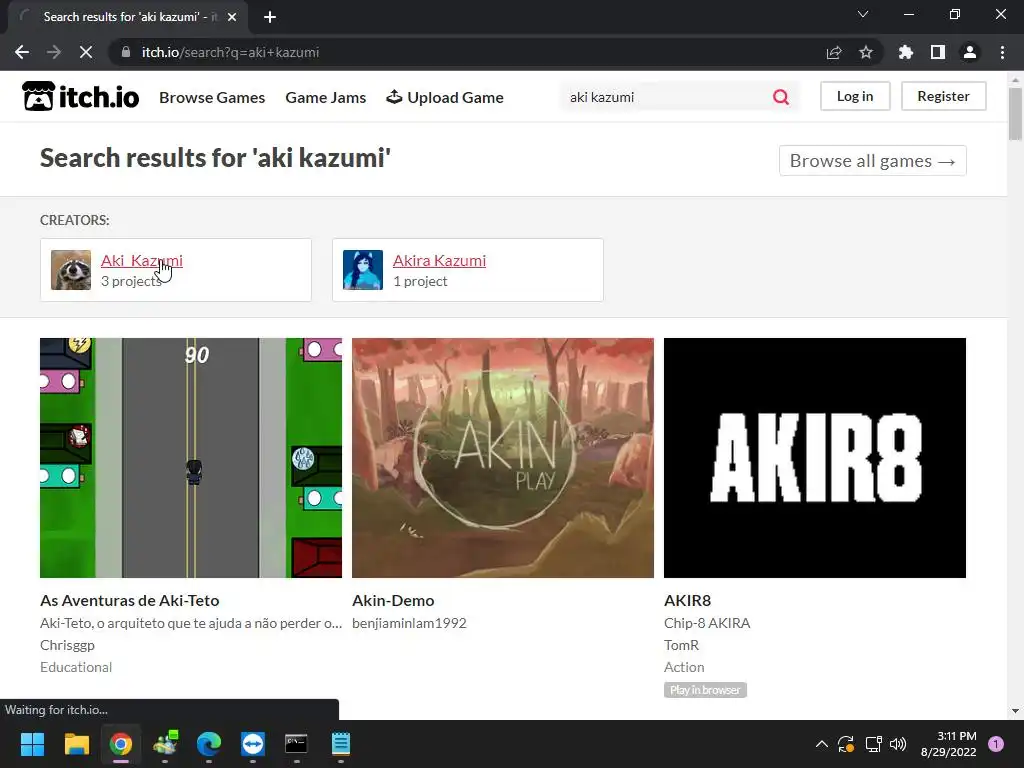The image size is (1024, 768).
Task: Click Browse all games button
Action: pyautogui.click(x=872, y=161)
